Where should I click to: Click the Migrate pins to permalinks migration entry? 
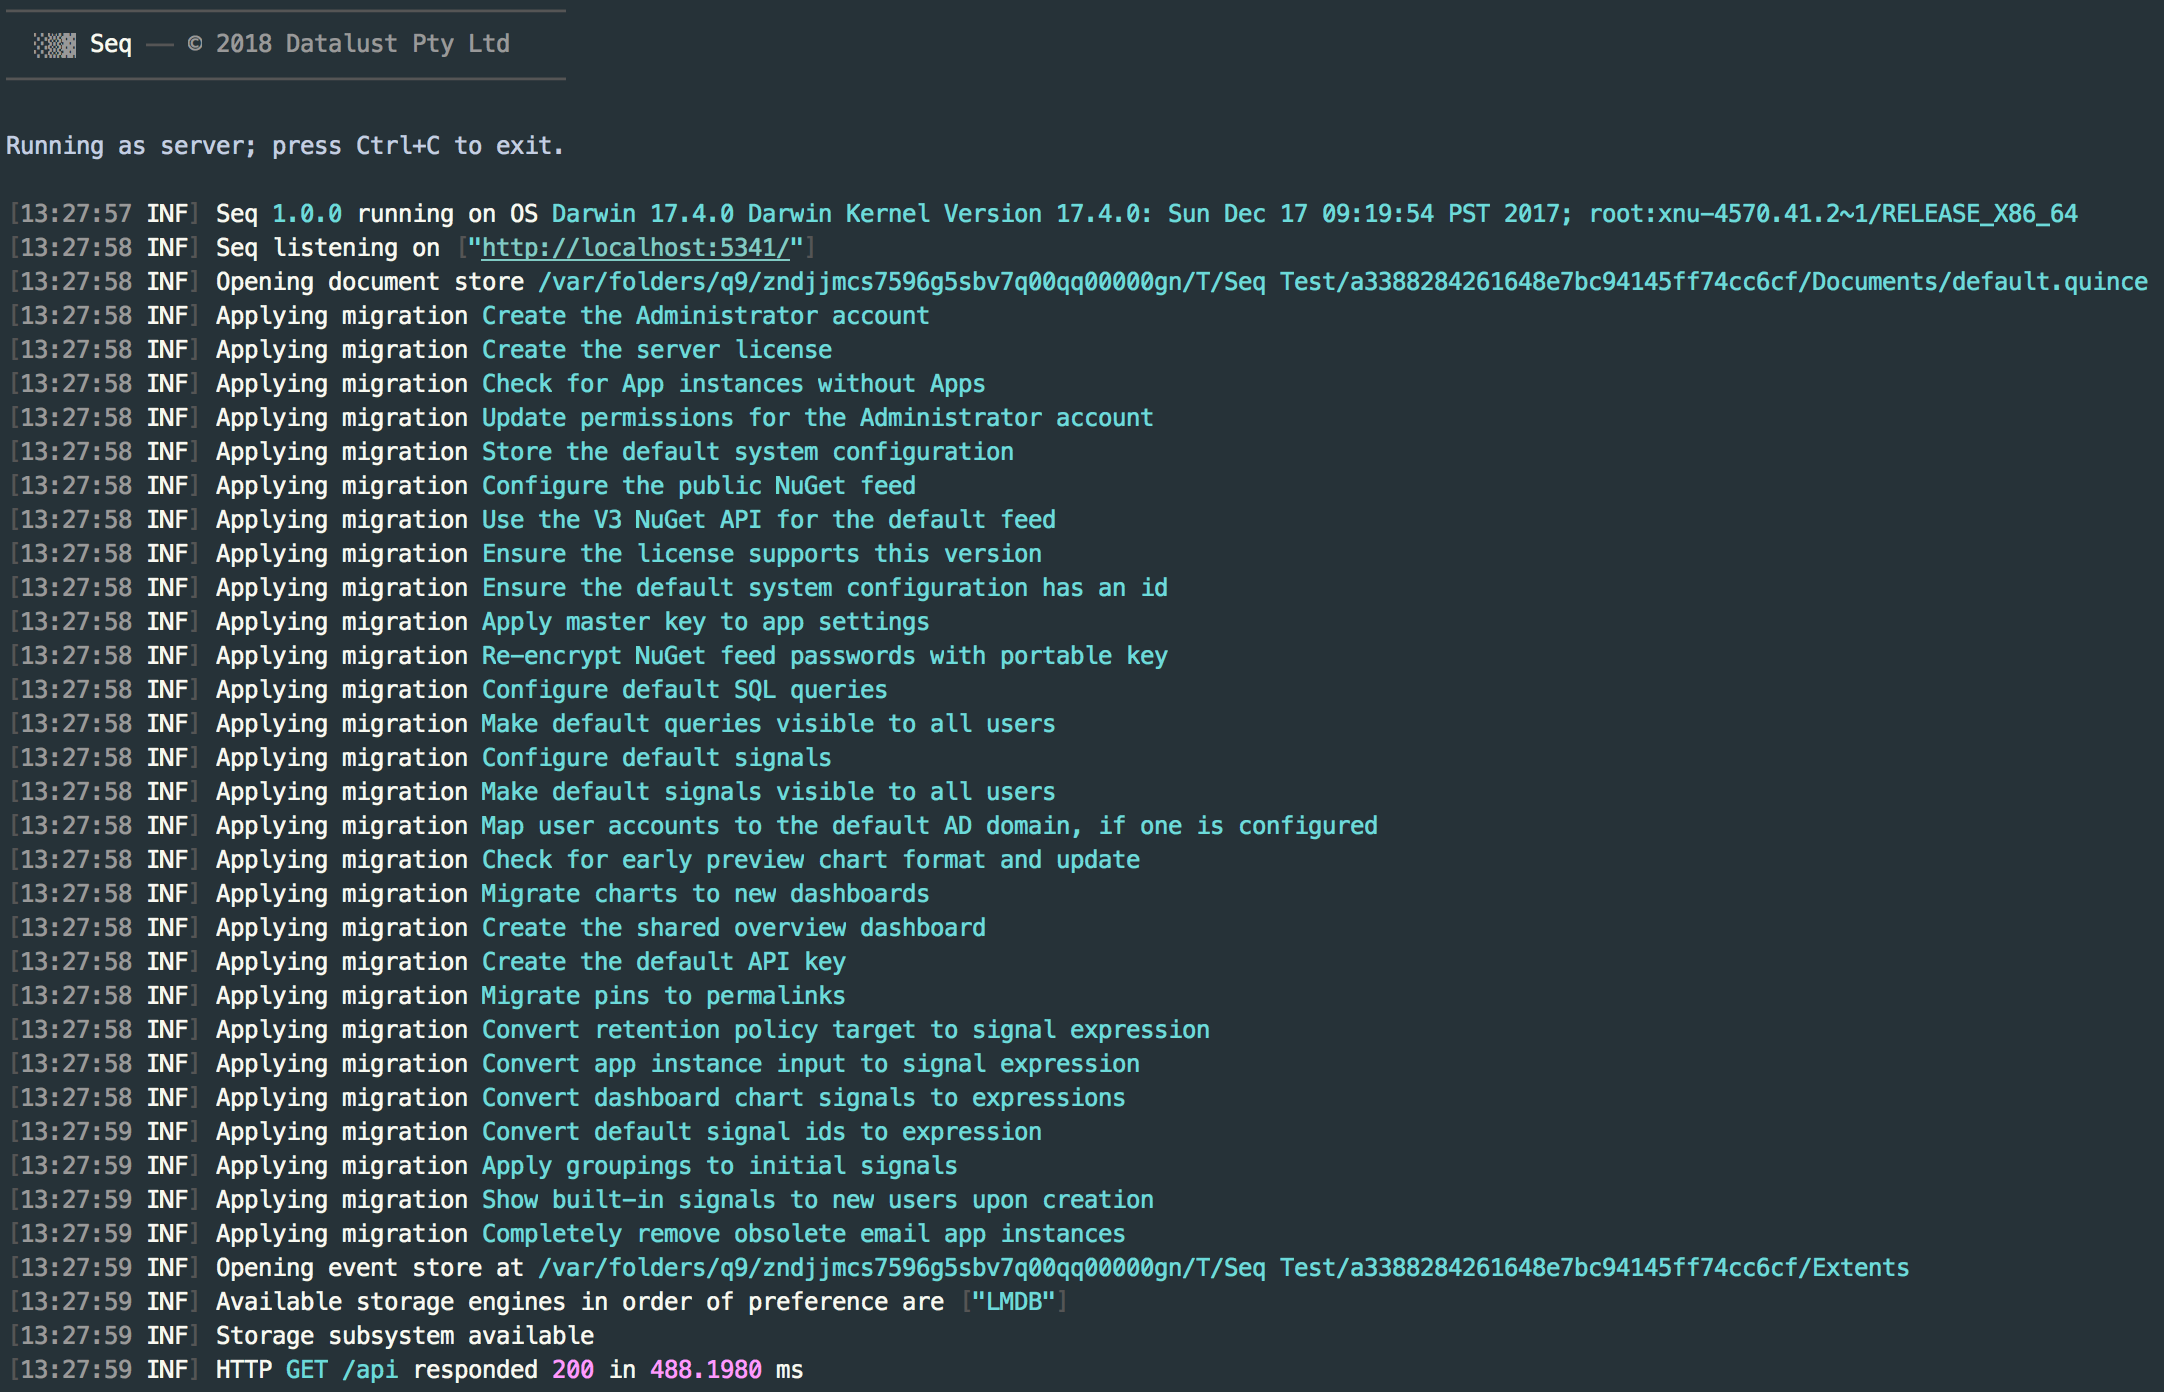point(662,995)
